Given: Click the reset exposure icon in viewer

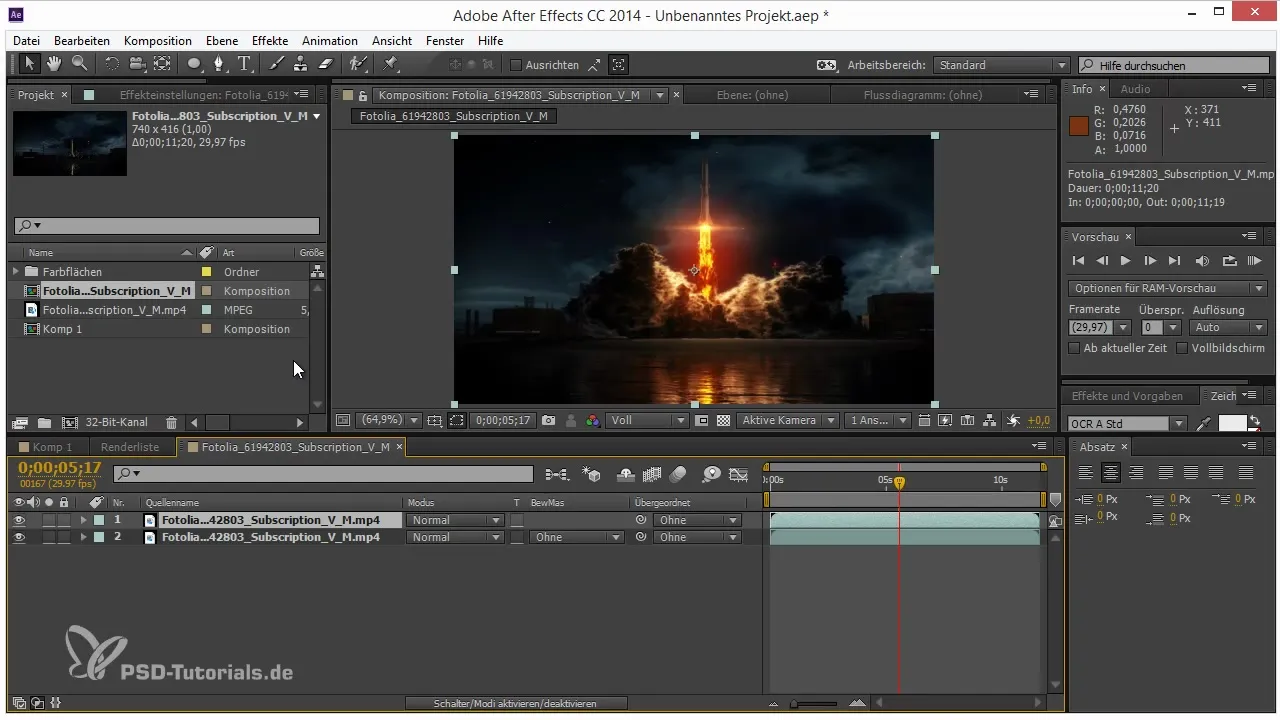Looking at the screenshot, I should pyautogui.click(x=1014, y=421).
